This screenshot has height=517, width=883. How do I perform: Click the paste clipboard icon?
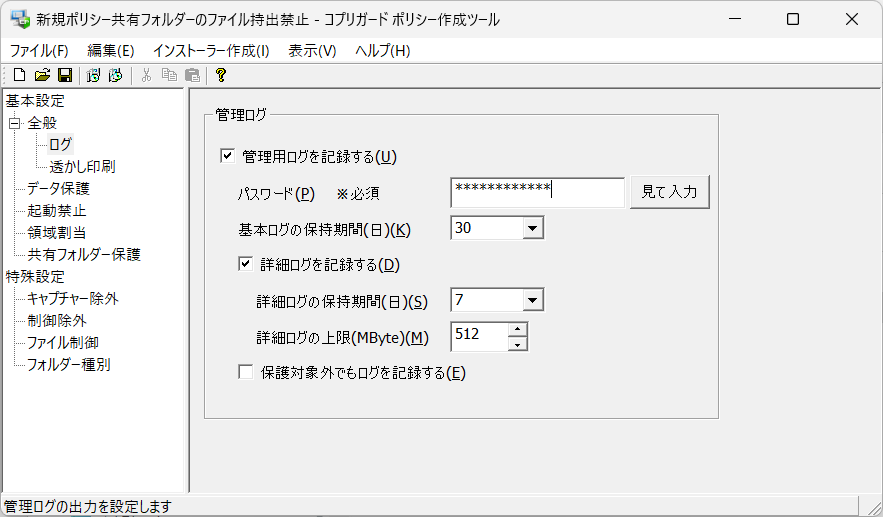pos(193,75)
